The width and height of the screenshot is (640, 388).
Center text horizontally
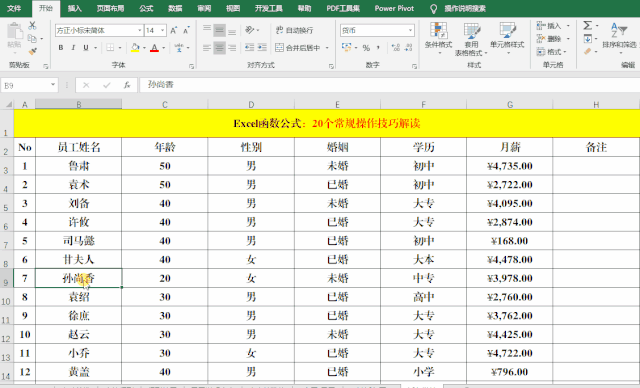[220, 48]
